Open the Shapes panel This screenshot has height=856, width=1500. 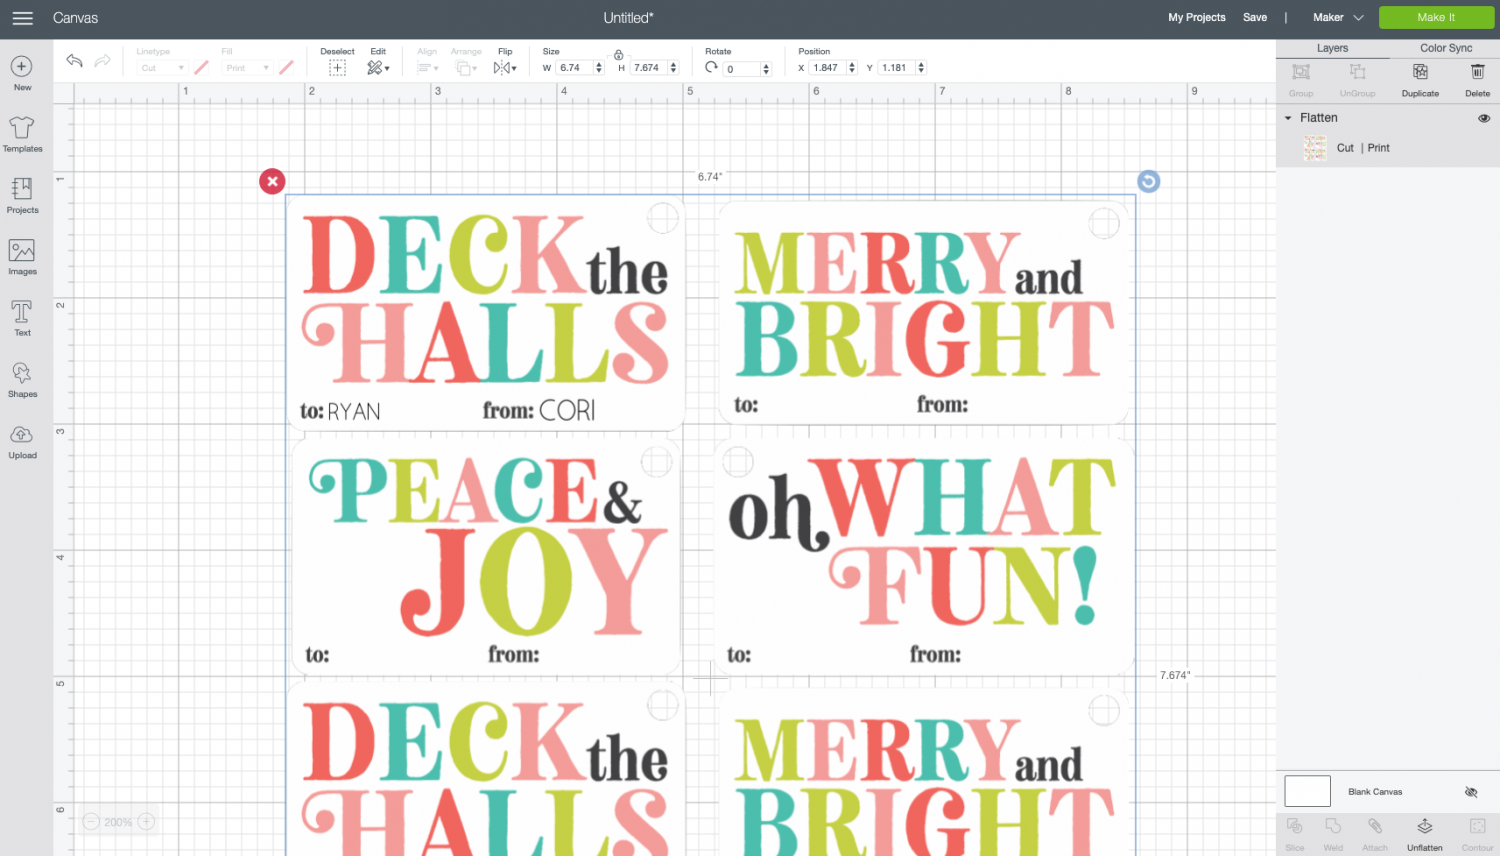22,380
